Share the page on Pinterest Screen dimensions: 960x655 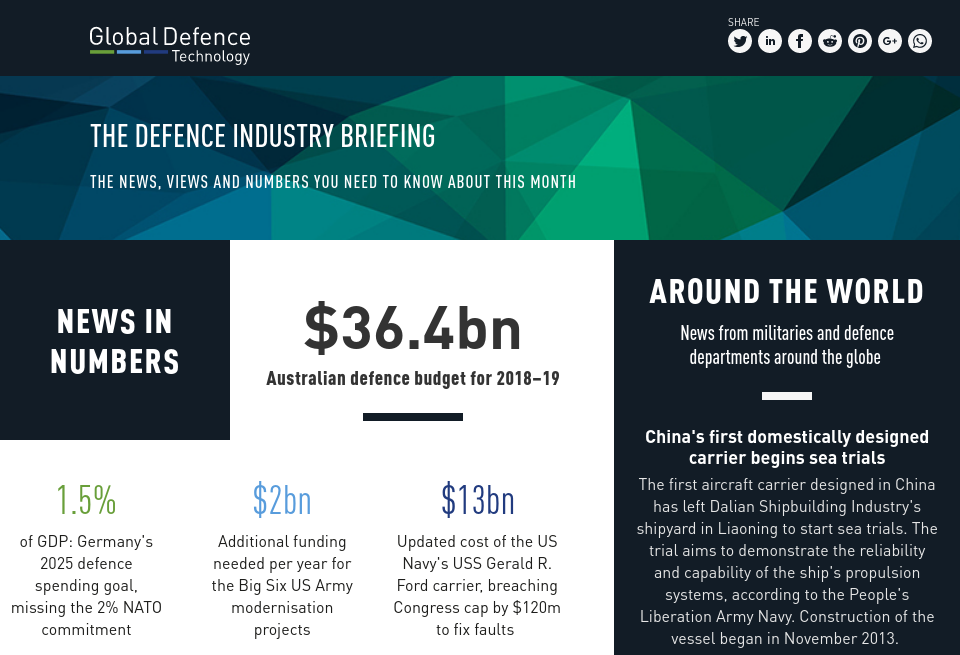point(860,41)
